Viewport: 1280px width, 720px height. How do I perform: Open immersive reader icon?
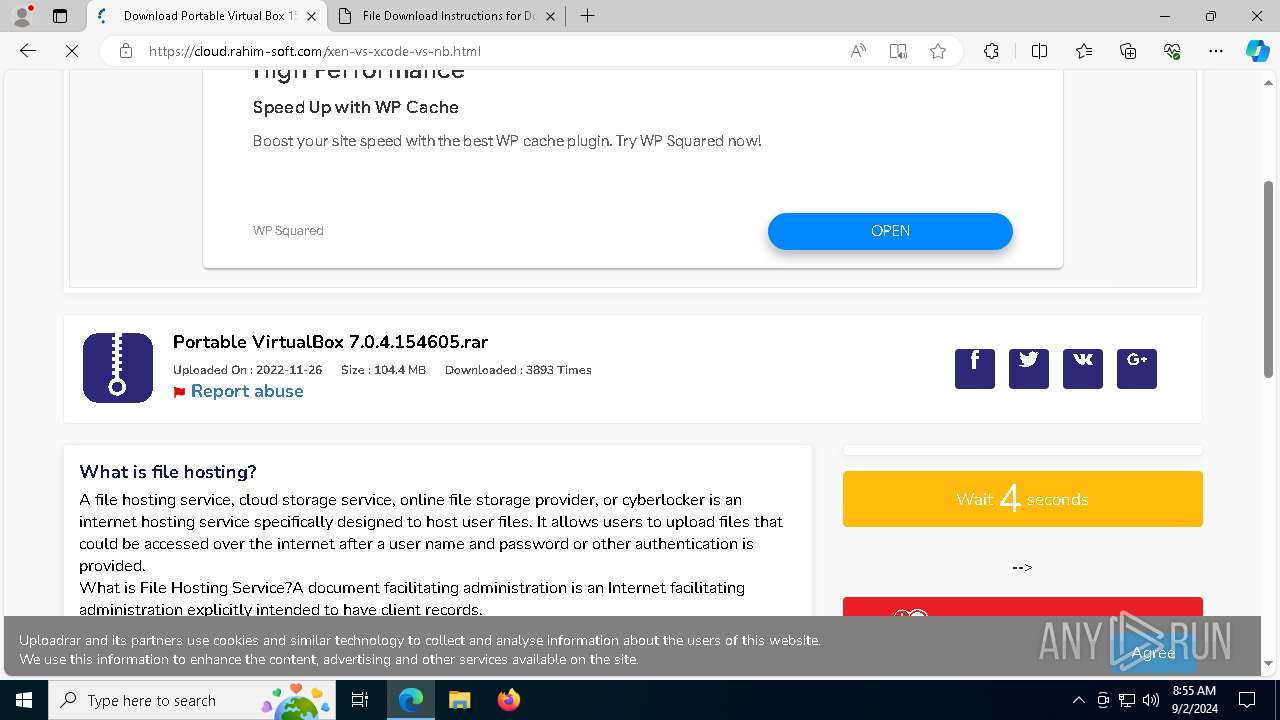pos(898,51)
